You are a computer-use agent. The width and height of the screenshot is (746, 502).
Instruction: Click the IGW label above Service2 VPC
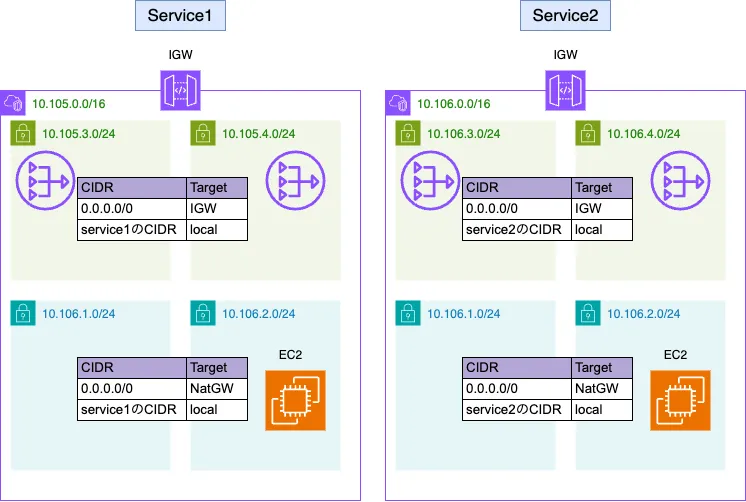click(x=565, y=55)
